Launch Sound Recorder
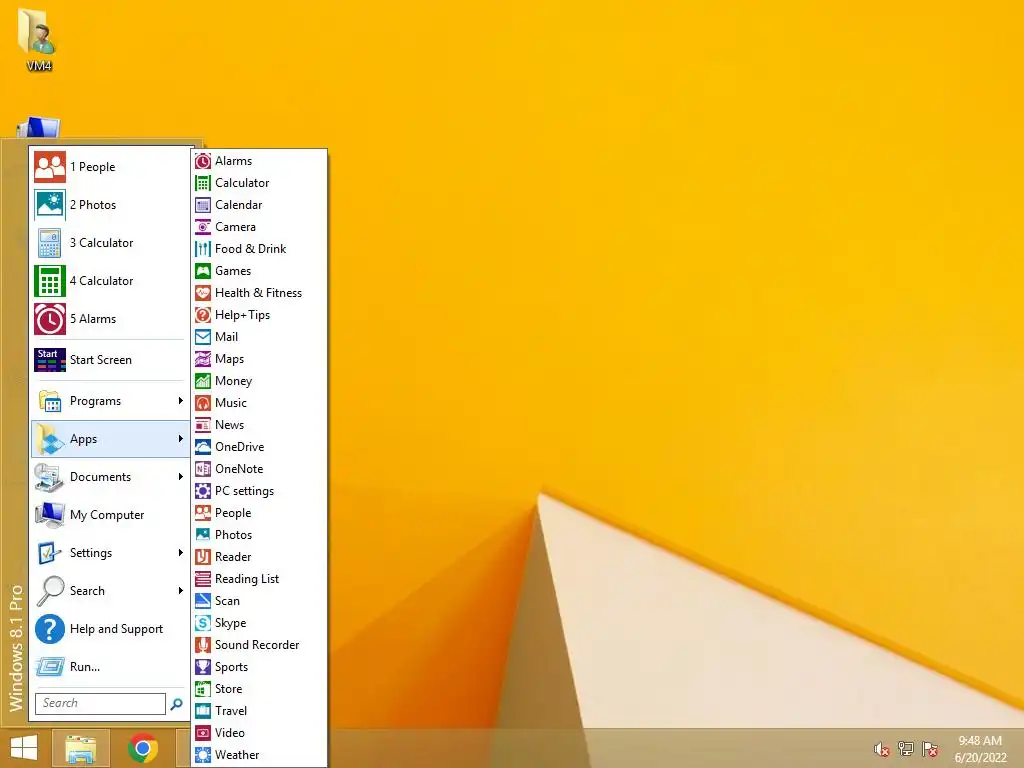1024x768 pixels. point(259,645)
